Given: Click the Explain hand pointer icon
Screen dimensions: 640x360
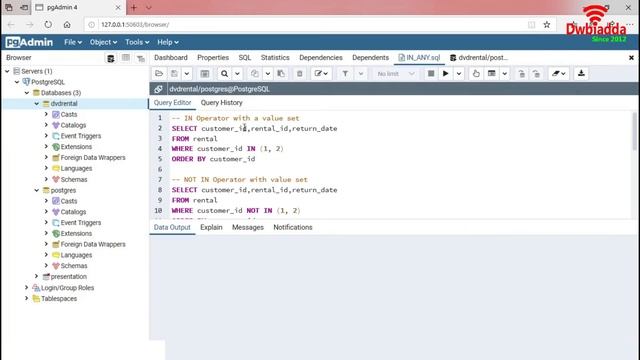Looking at the screenshot, I should (476, 74).
